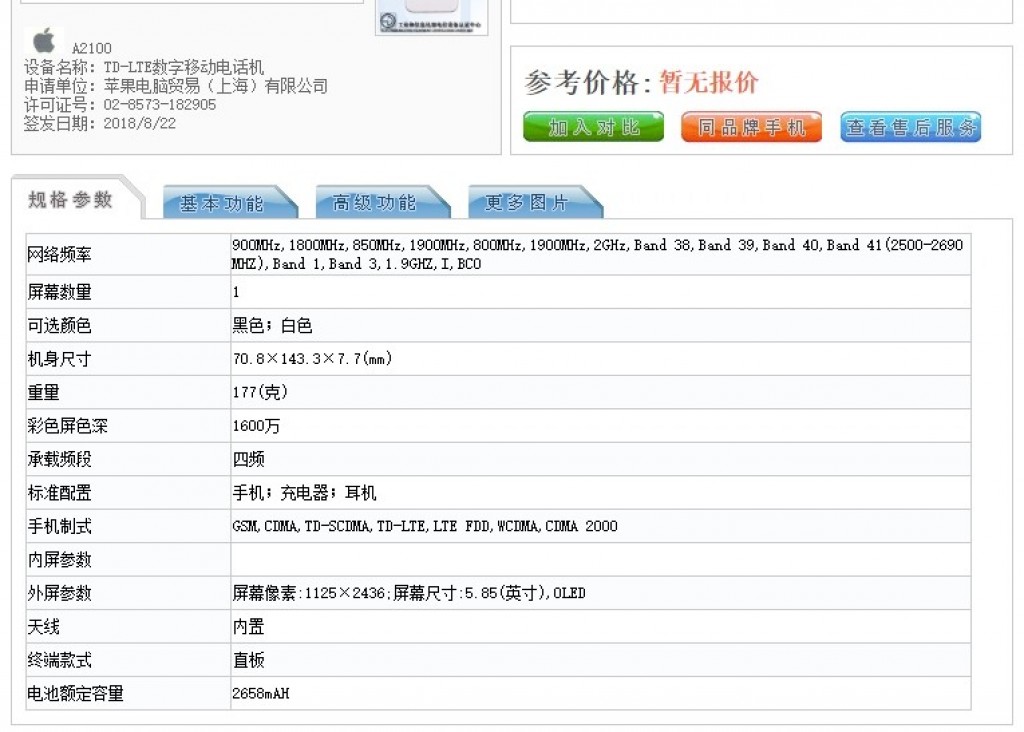Select the 手机制式 row label
The width and height of the screenshot is (1024, 732).
pyautogui.click(x=60, y=526)
